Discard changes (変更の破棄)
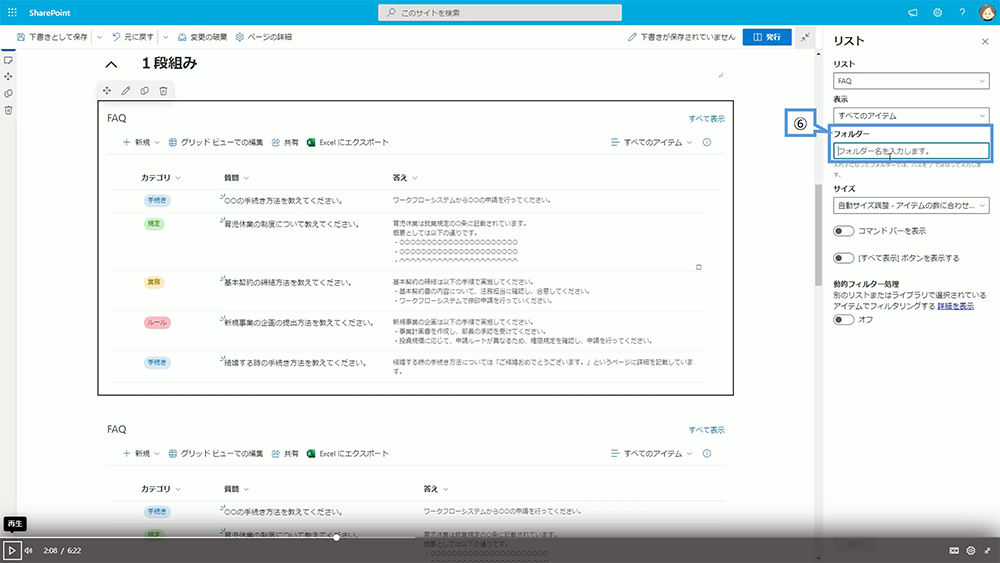 (x=202, y=37)
